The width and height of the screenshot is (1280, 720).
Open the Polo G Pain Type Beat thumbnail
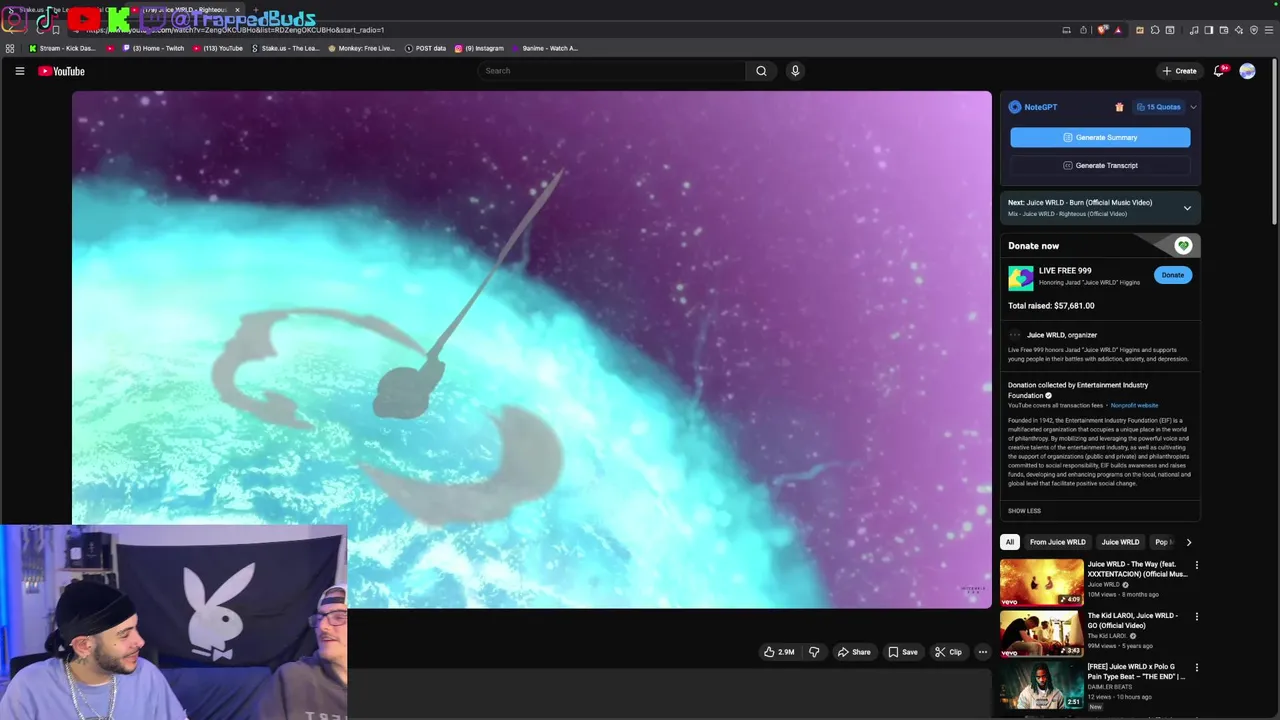(1042, 685)
